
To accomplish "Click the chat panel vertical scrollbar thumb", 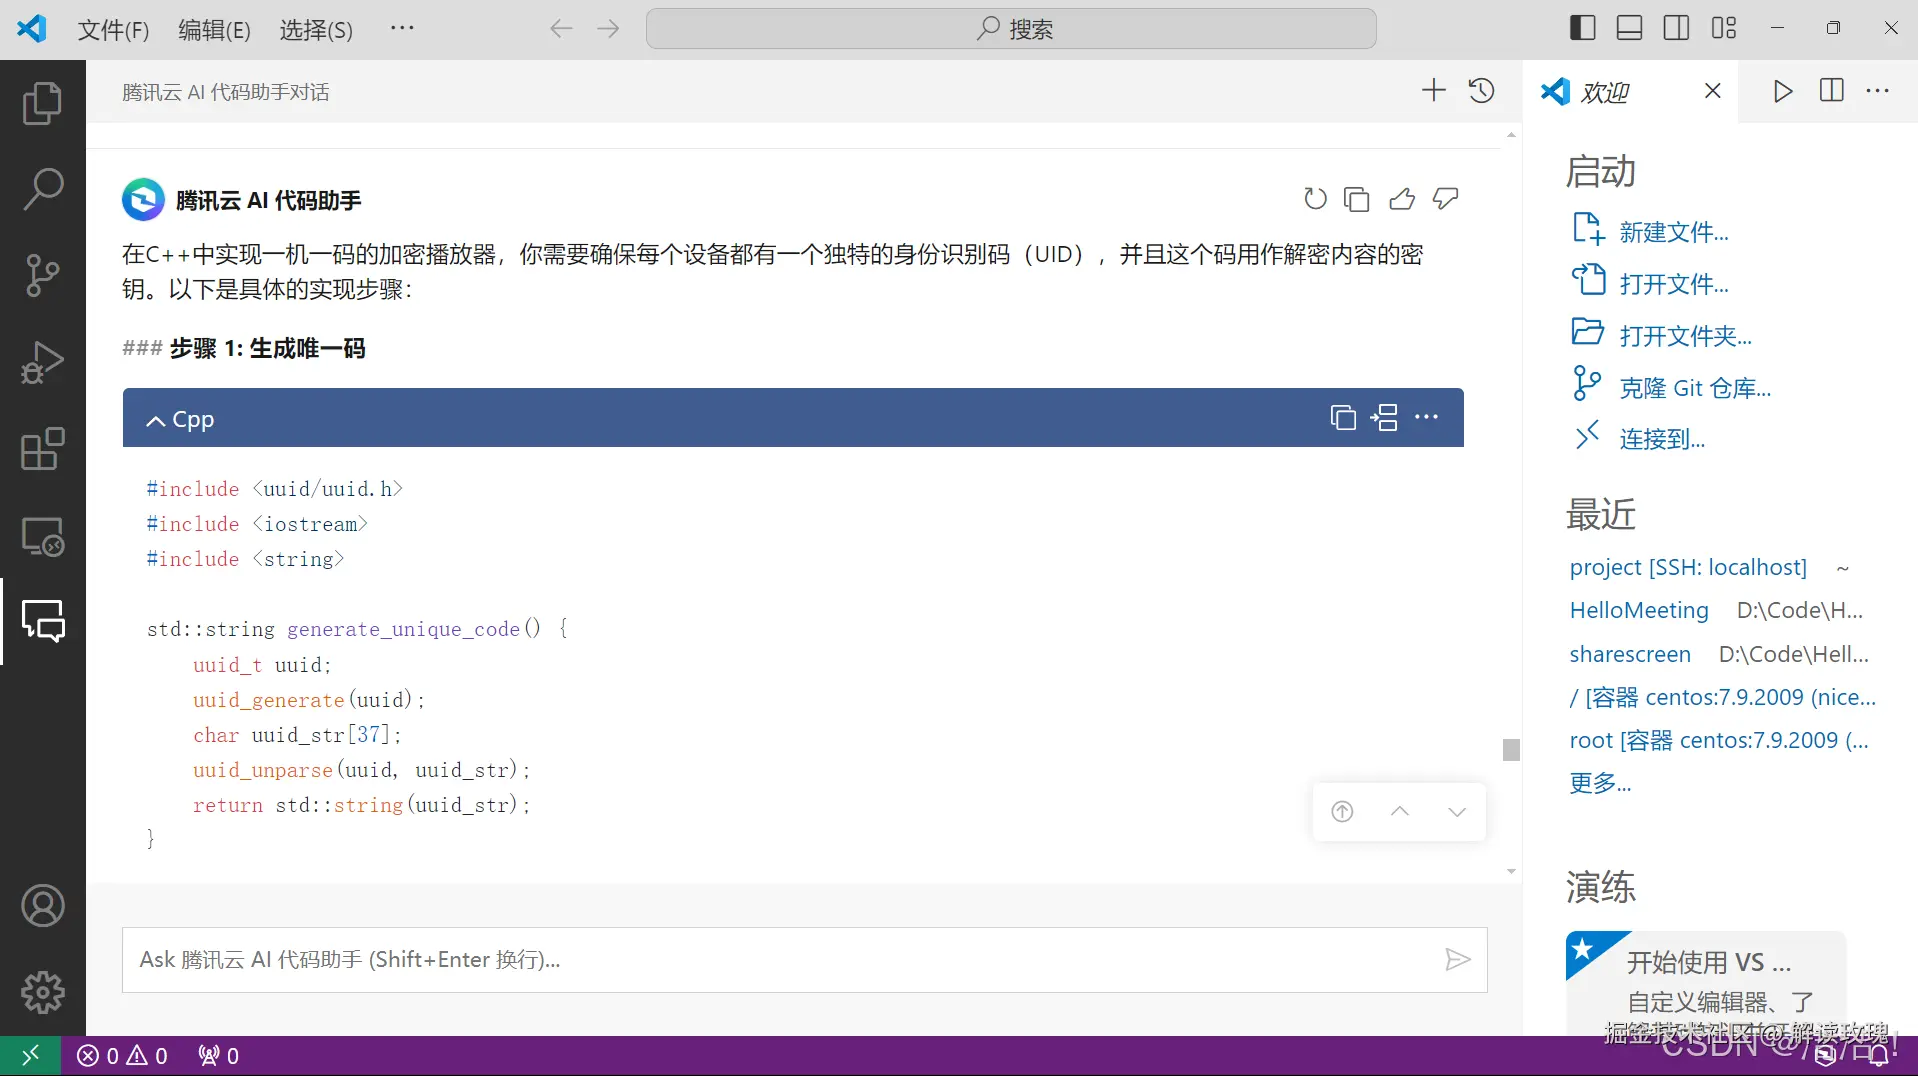I will pyautogui.click(x=1511, y=749).
